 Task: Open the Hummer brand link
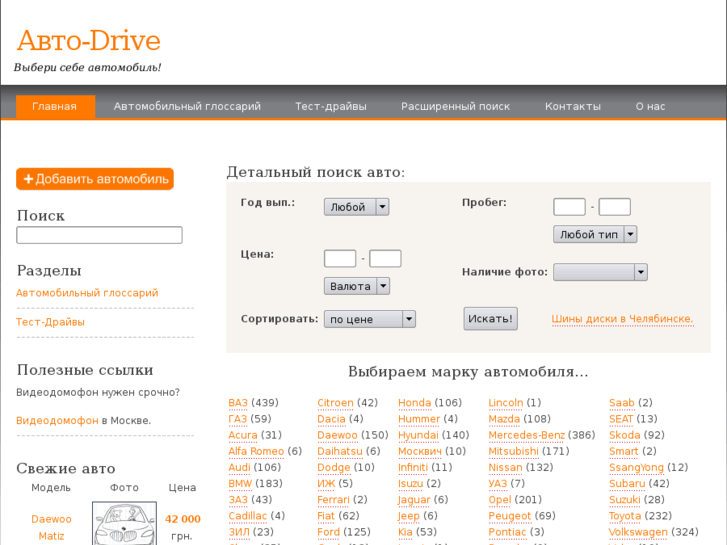pyautogui.click(x=419, y=419)
